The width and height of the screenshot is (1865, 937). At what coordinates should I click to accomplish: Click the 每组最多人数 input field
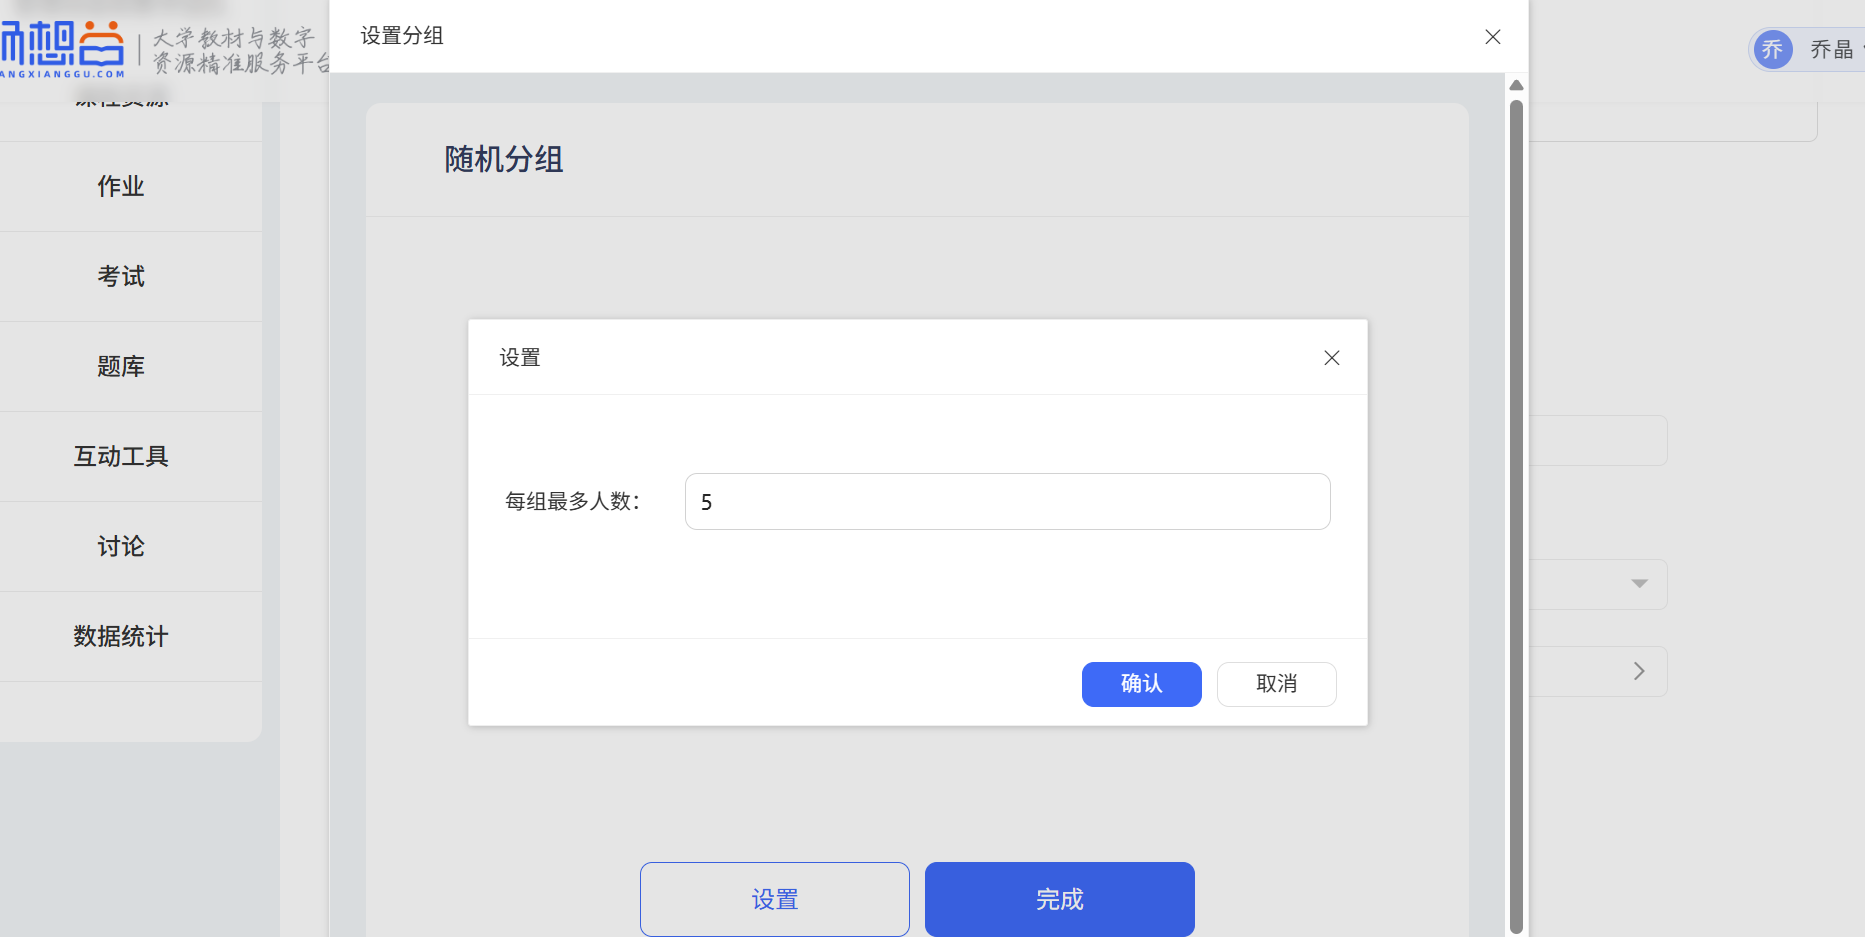click(1007, 502)
